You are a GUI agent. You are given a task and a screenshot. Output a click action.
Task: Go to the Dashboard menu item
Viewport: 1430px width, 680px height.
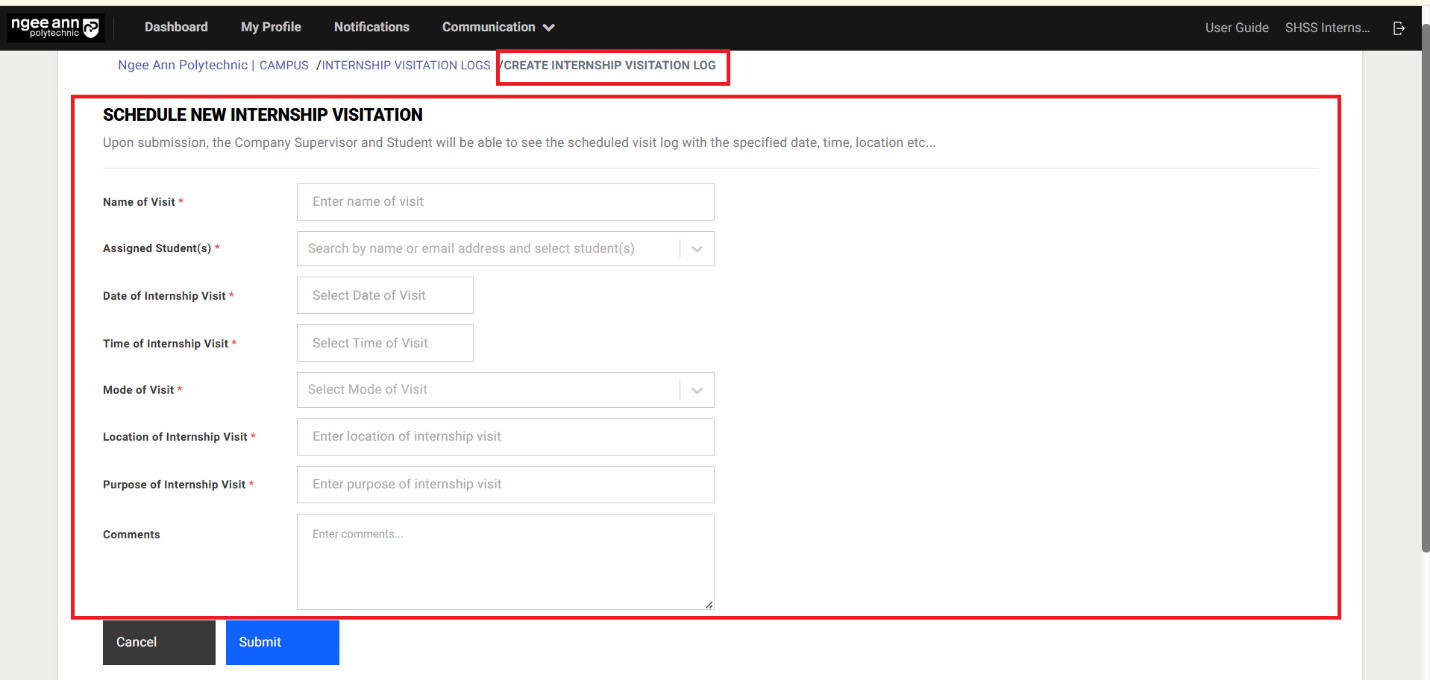[176, 27]
